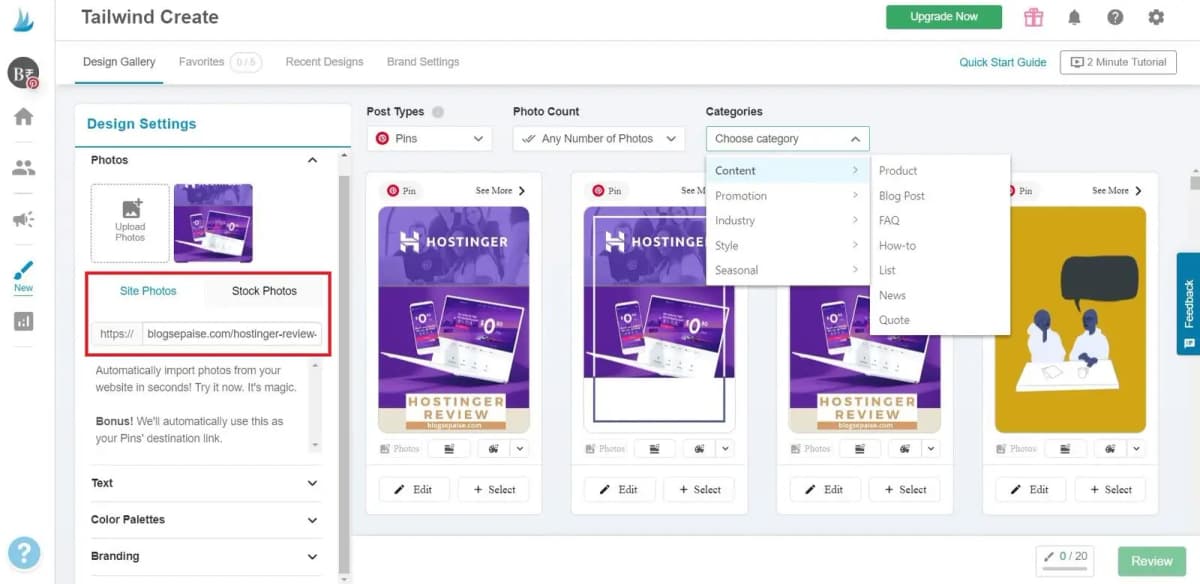Open the gift box icon in header
Viewport: 1200px width, 584px height.
[1033, 17]
